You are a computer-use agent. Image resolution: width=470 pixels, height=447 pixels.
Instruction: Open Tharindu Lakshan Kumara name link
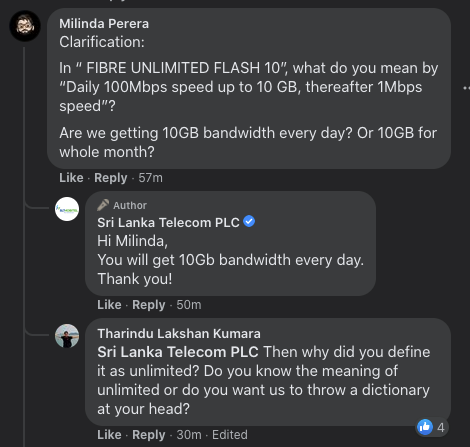179,333
